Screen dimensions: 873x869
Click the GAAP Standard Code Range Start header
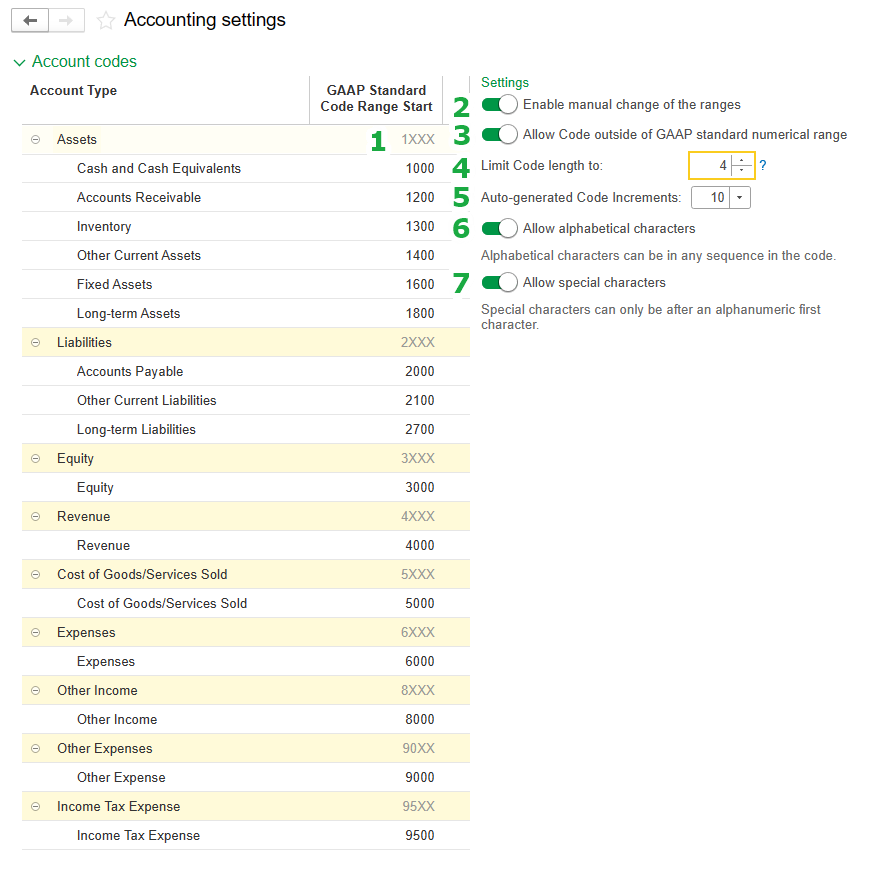[376, 99]
